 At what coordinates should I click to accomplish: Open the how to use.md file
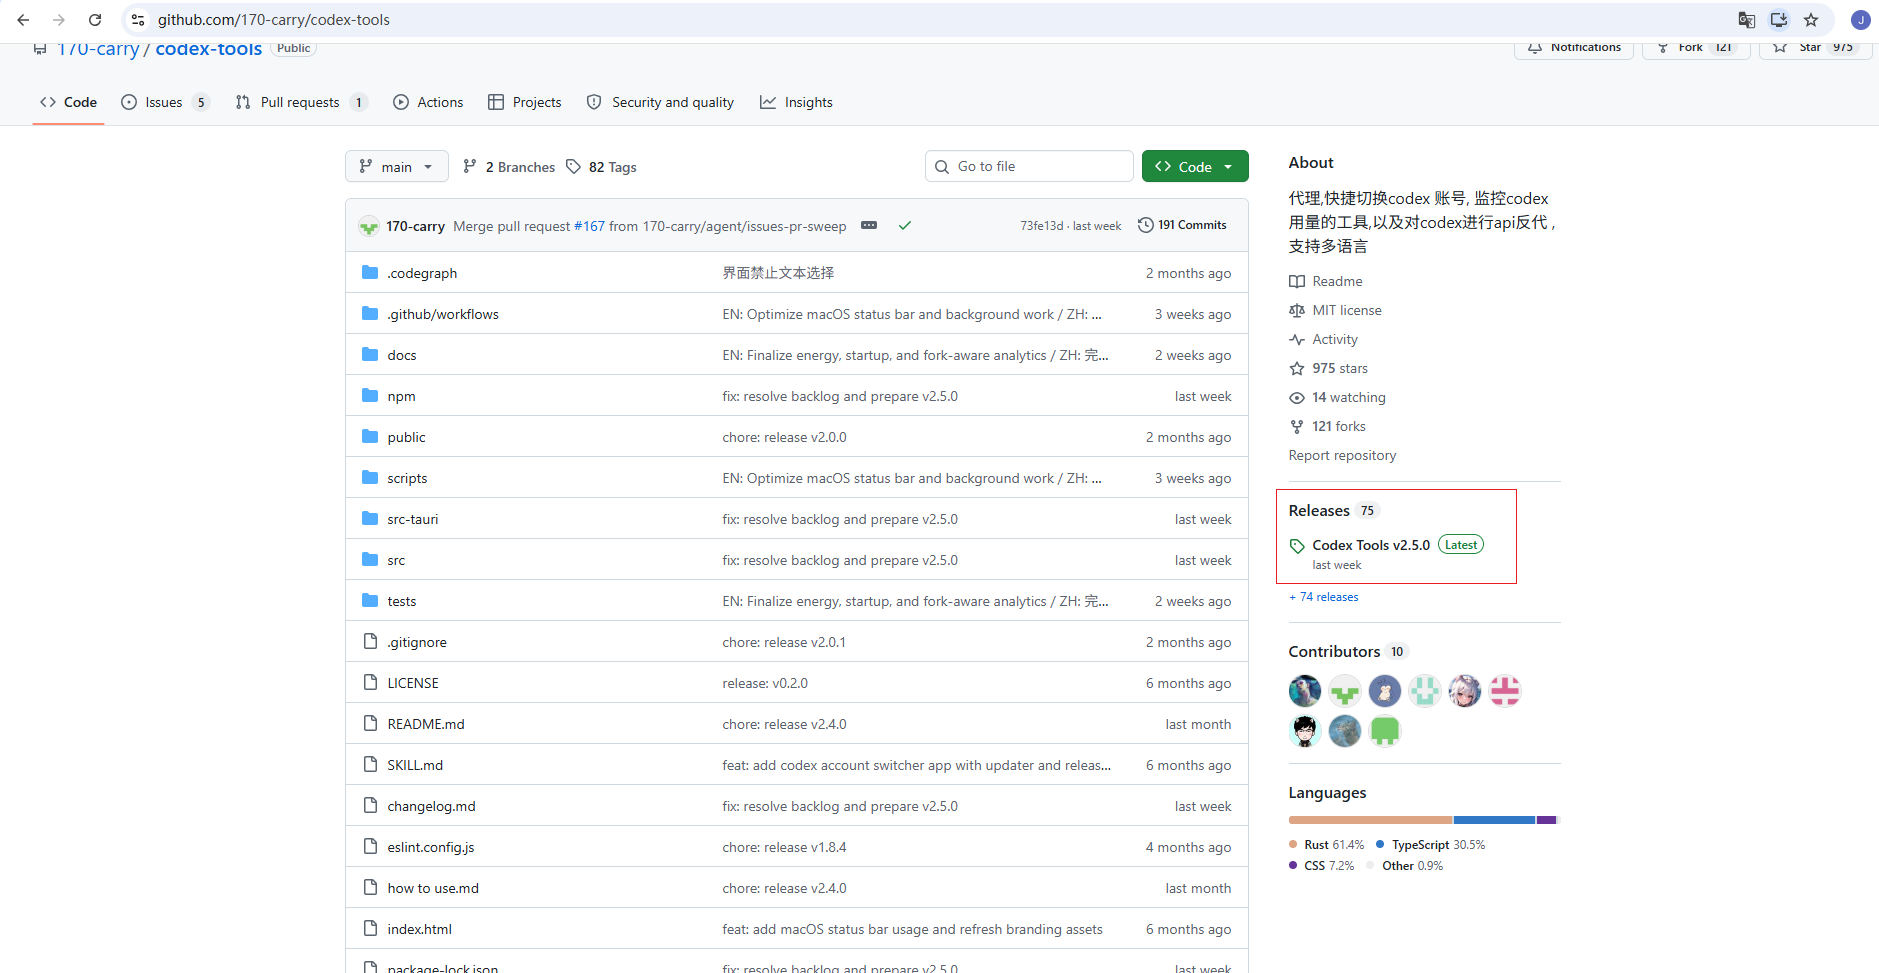point(433,888)
